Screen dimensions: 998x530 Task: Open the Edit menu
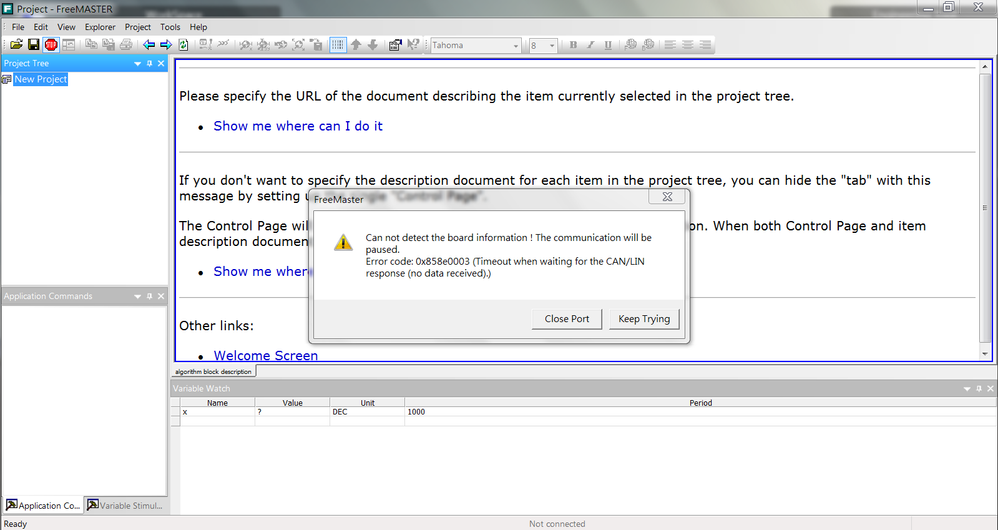(41, 27)
